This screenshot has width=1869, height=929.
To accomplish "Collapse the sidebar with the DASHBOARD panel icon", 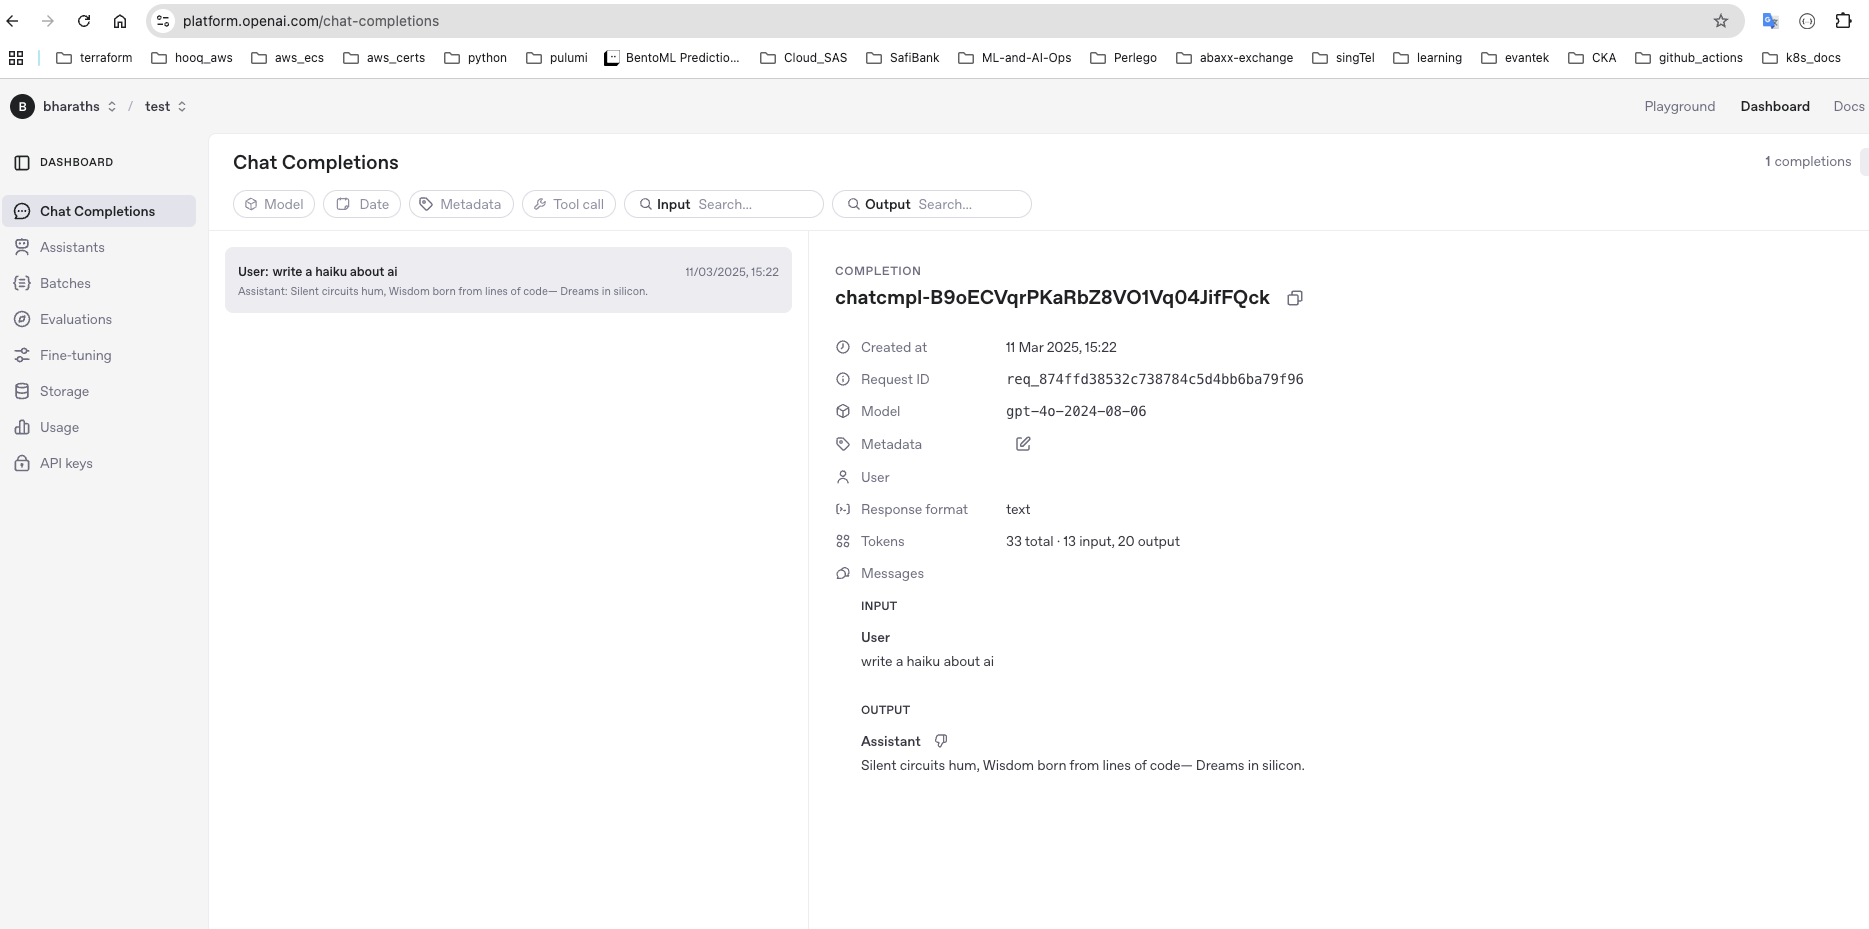I will (x=22, y=162).
